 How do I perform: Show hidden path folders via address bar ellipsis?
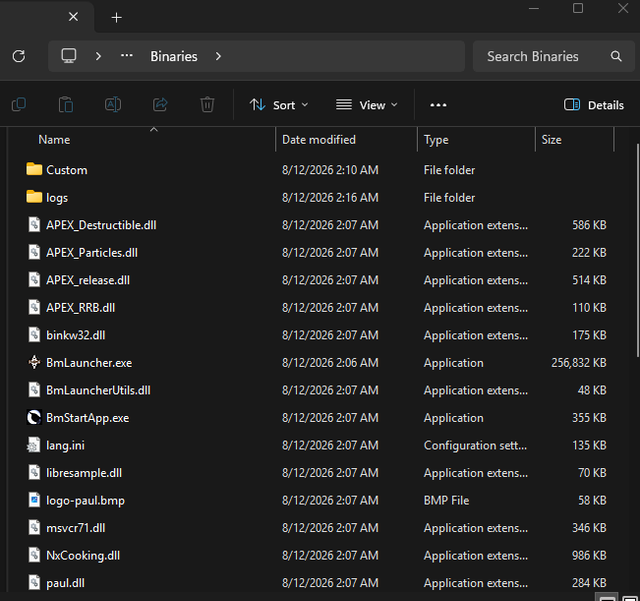tap(127, 56)
